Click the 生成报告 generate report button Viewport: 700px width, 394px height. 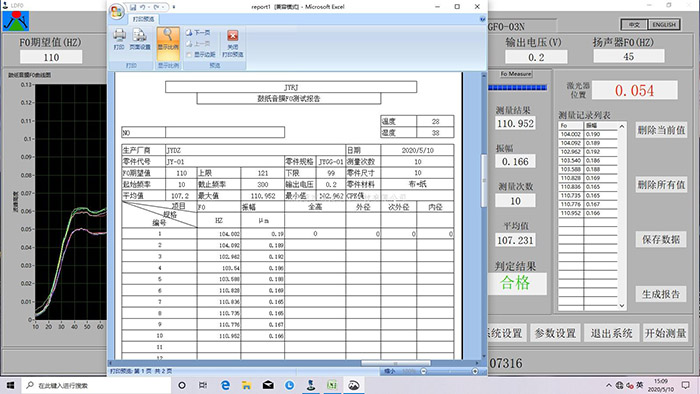tap(661, 294)
